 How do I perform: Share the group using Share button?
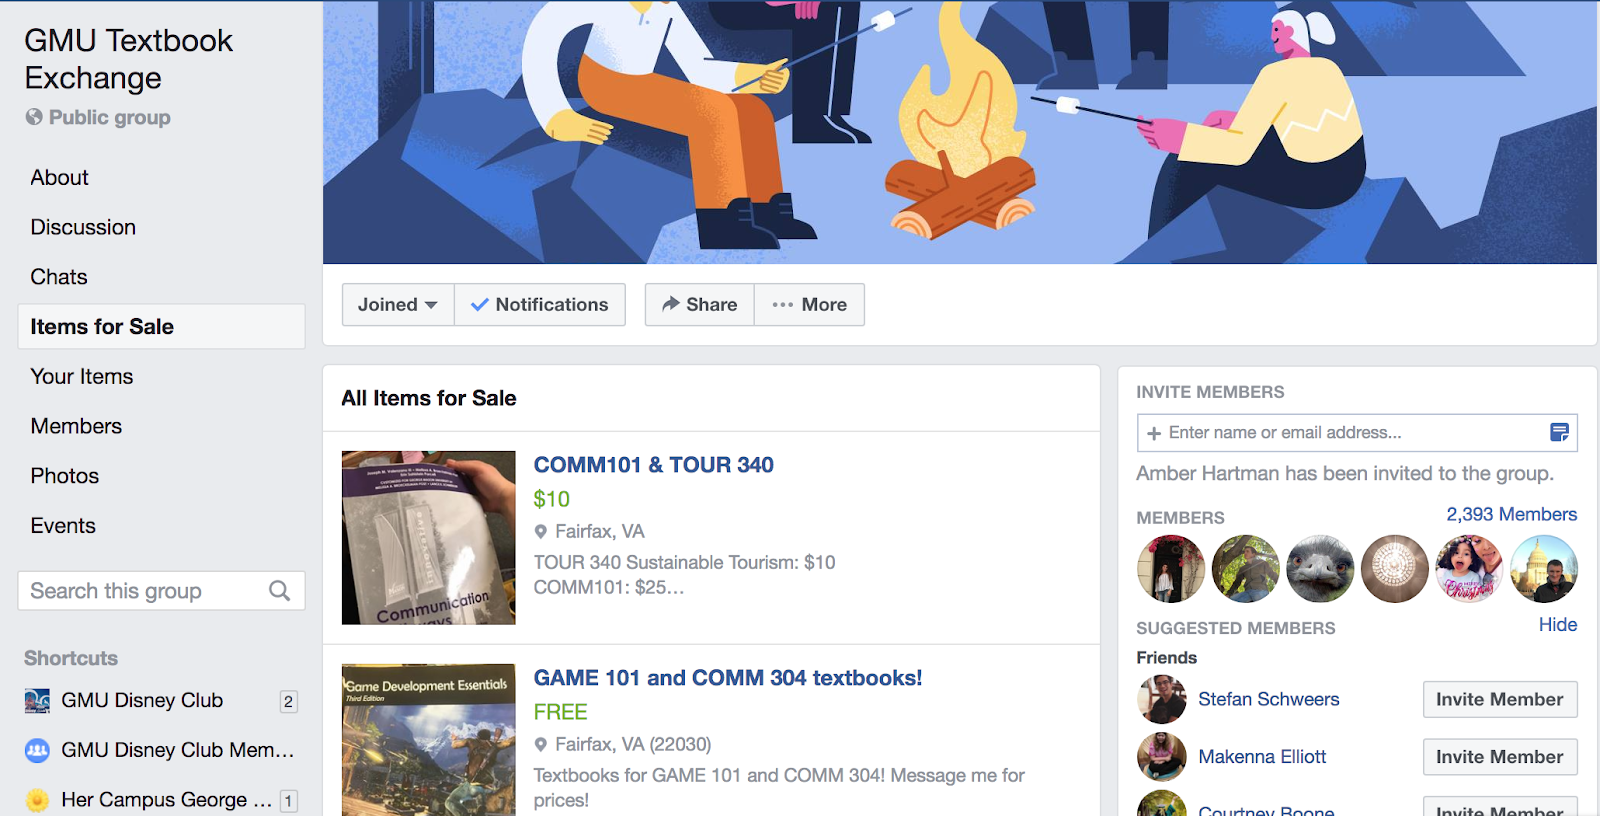(700, 305)
